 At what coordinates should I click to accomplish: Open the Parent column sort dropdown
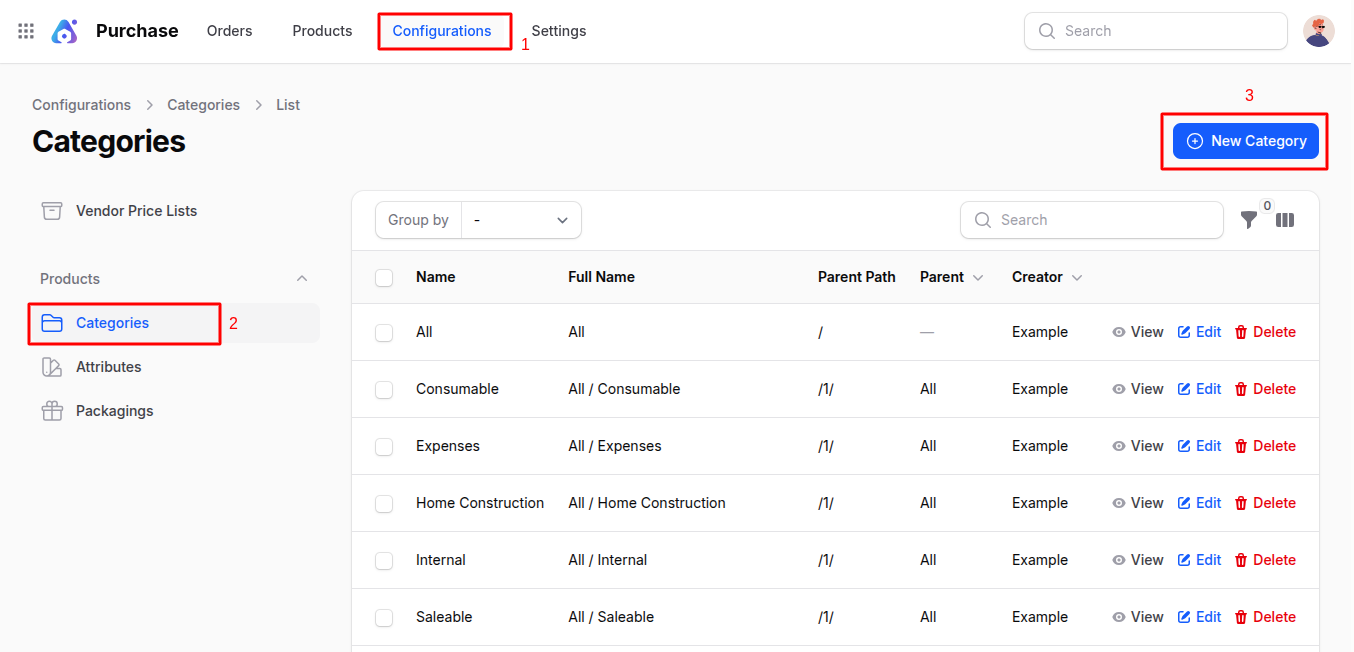click(x=978, y=277)
